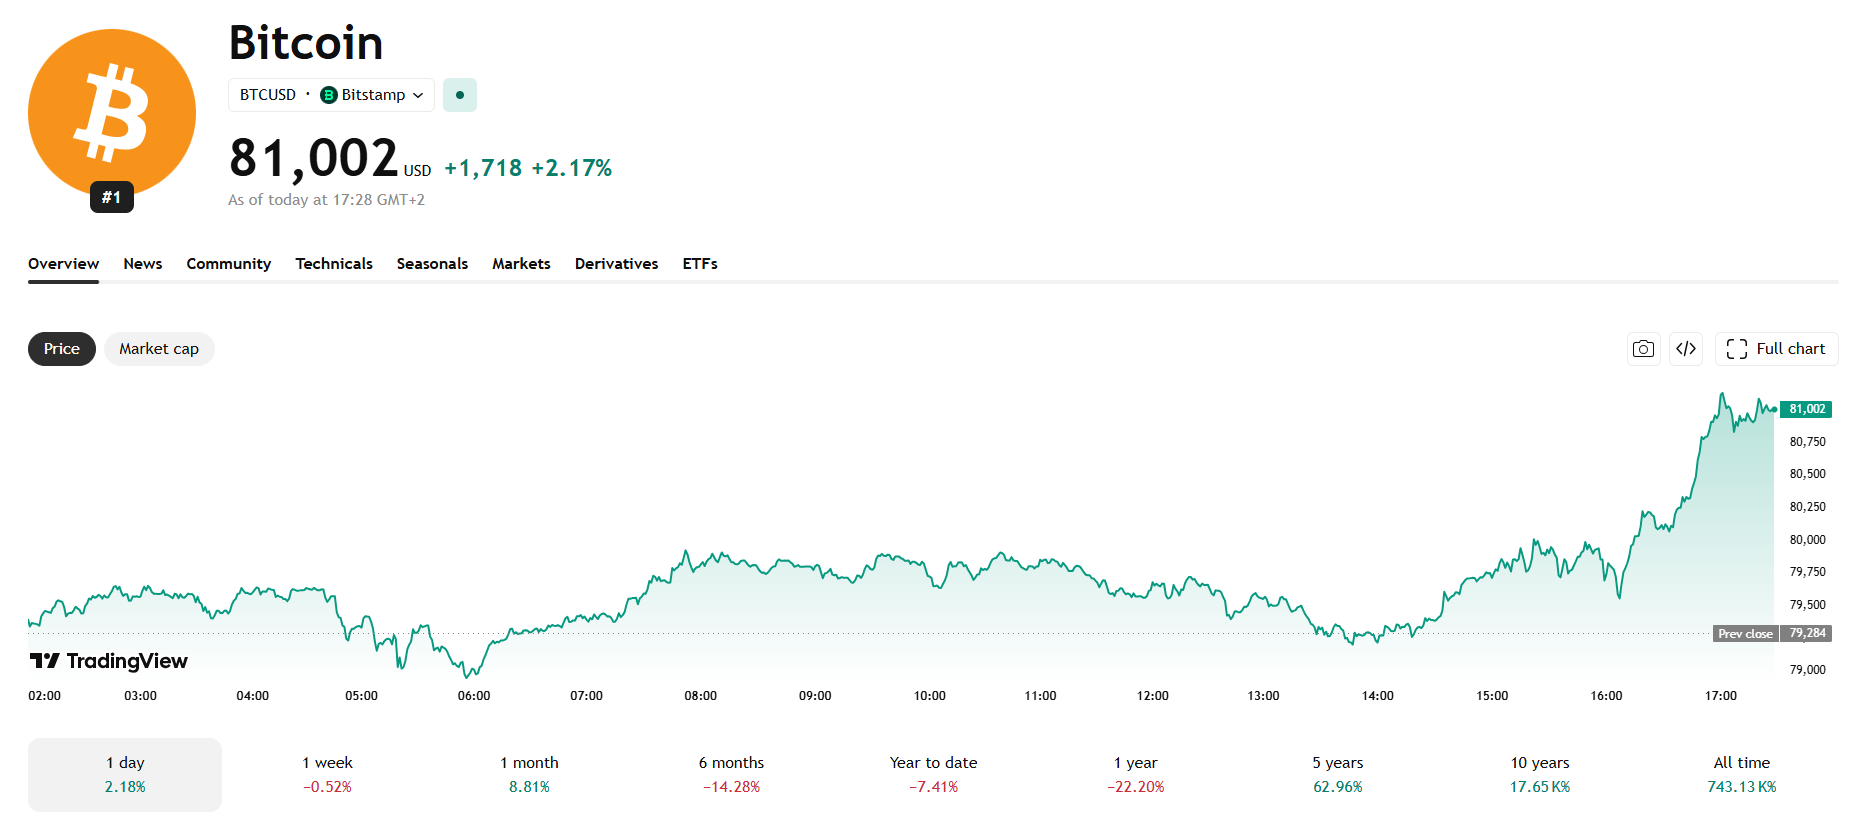Open the Derivatives tab
The image size is (1864, 833).
click(616, 264)
